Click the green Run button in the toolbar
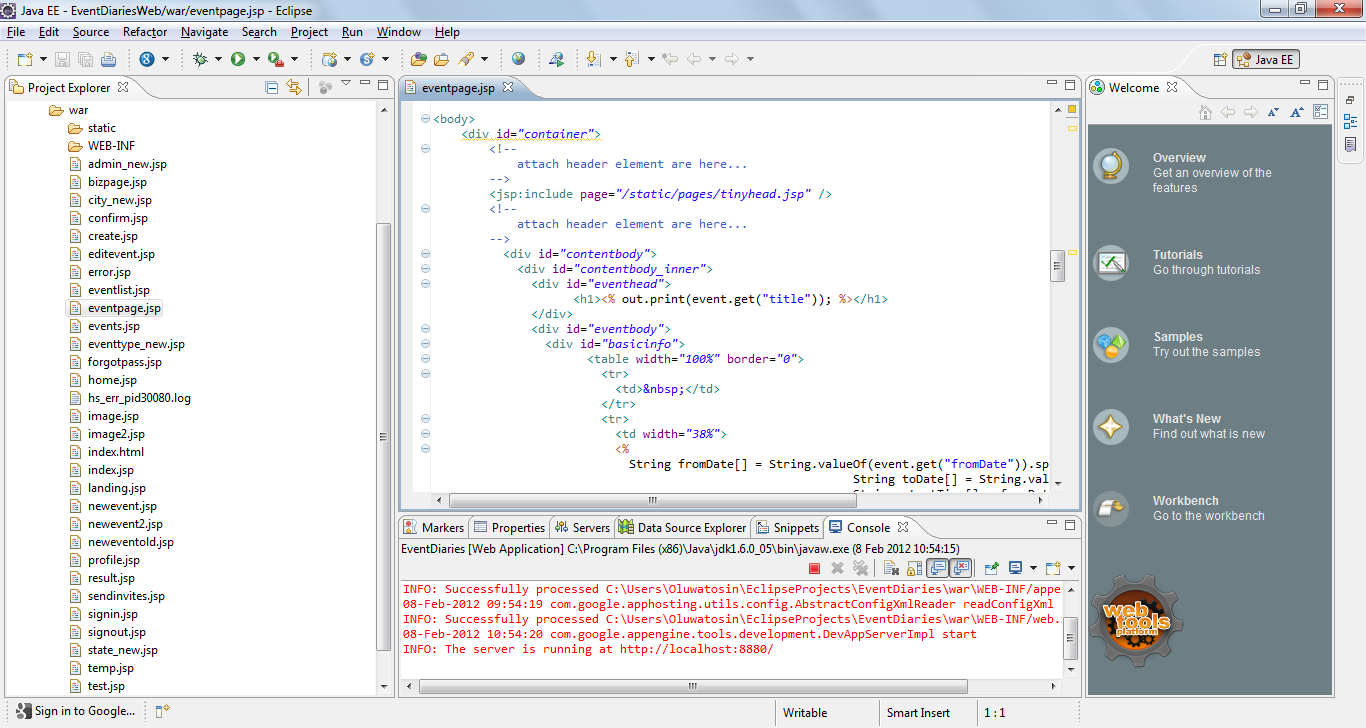The height and width of the screenshot is (728, 1366). coord(238,59)
